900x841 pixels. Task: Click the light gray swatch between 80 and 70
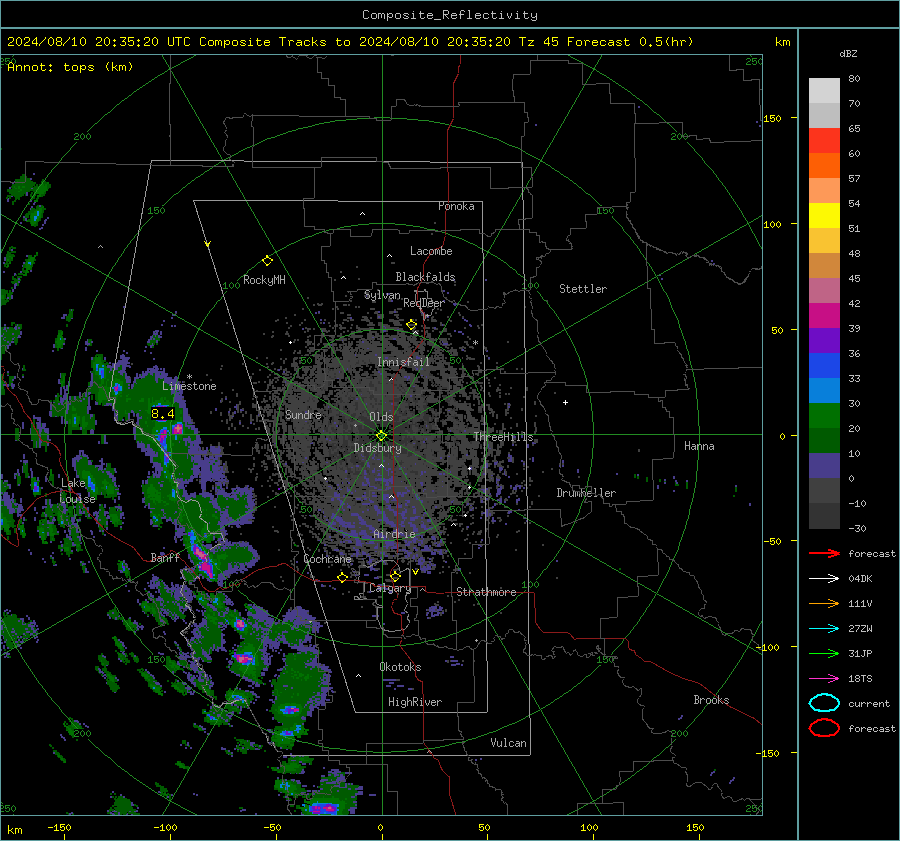824,91
